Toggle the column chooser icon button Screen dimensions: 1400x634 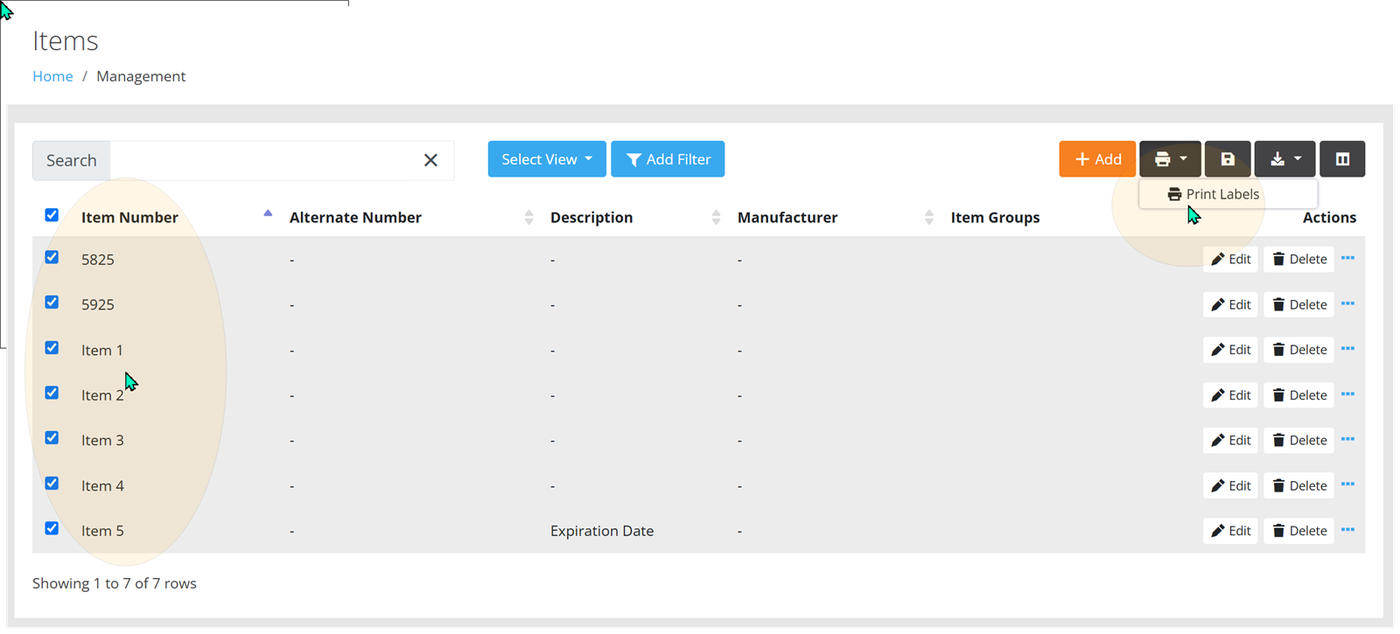[1342, 159]
